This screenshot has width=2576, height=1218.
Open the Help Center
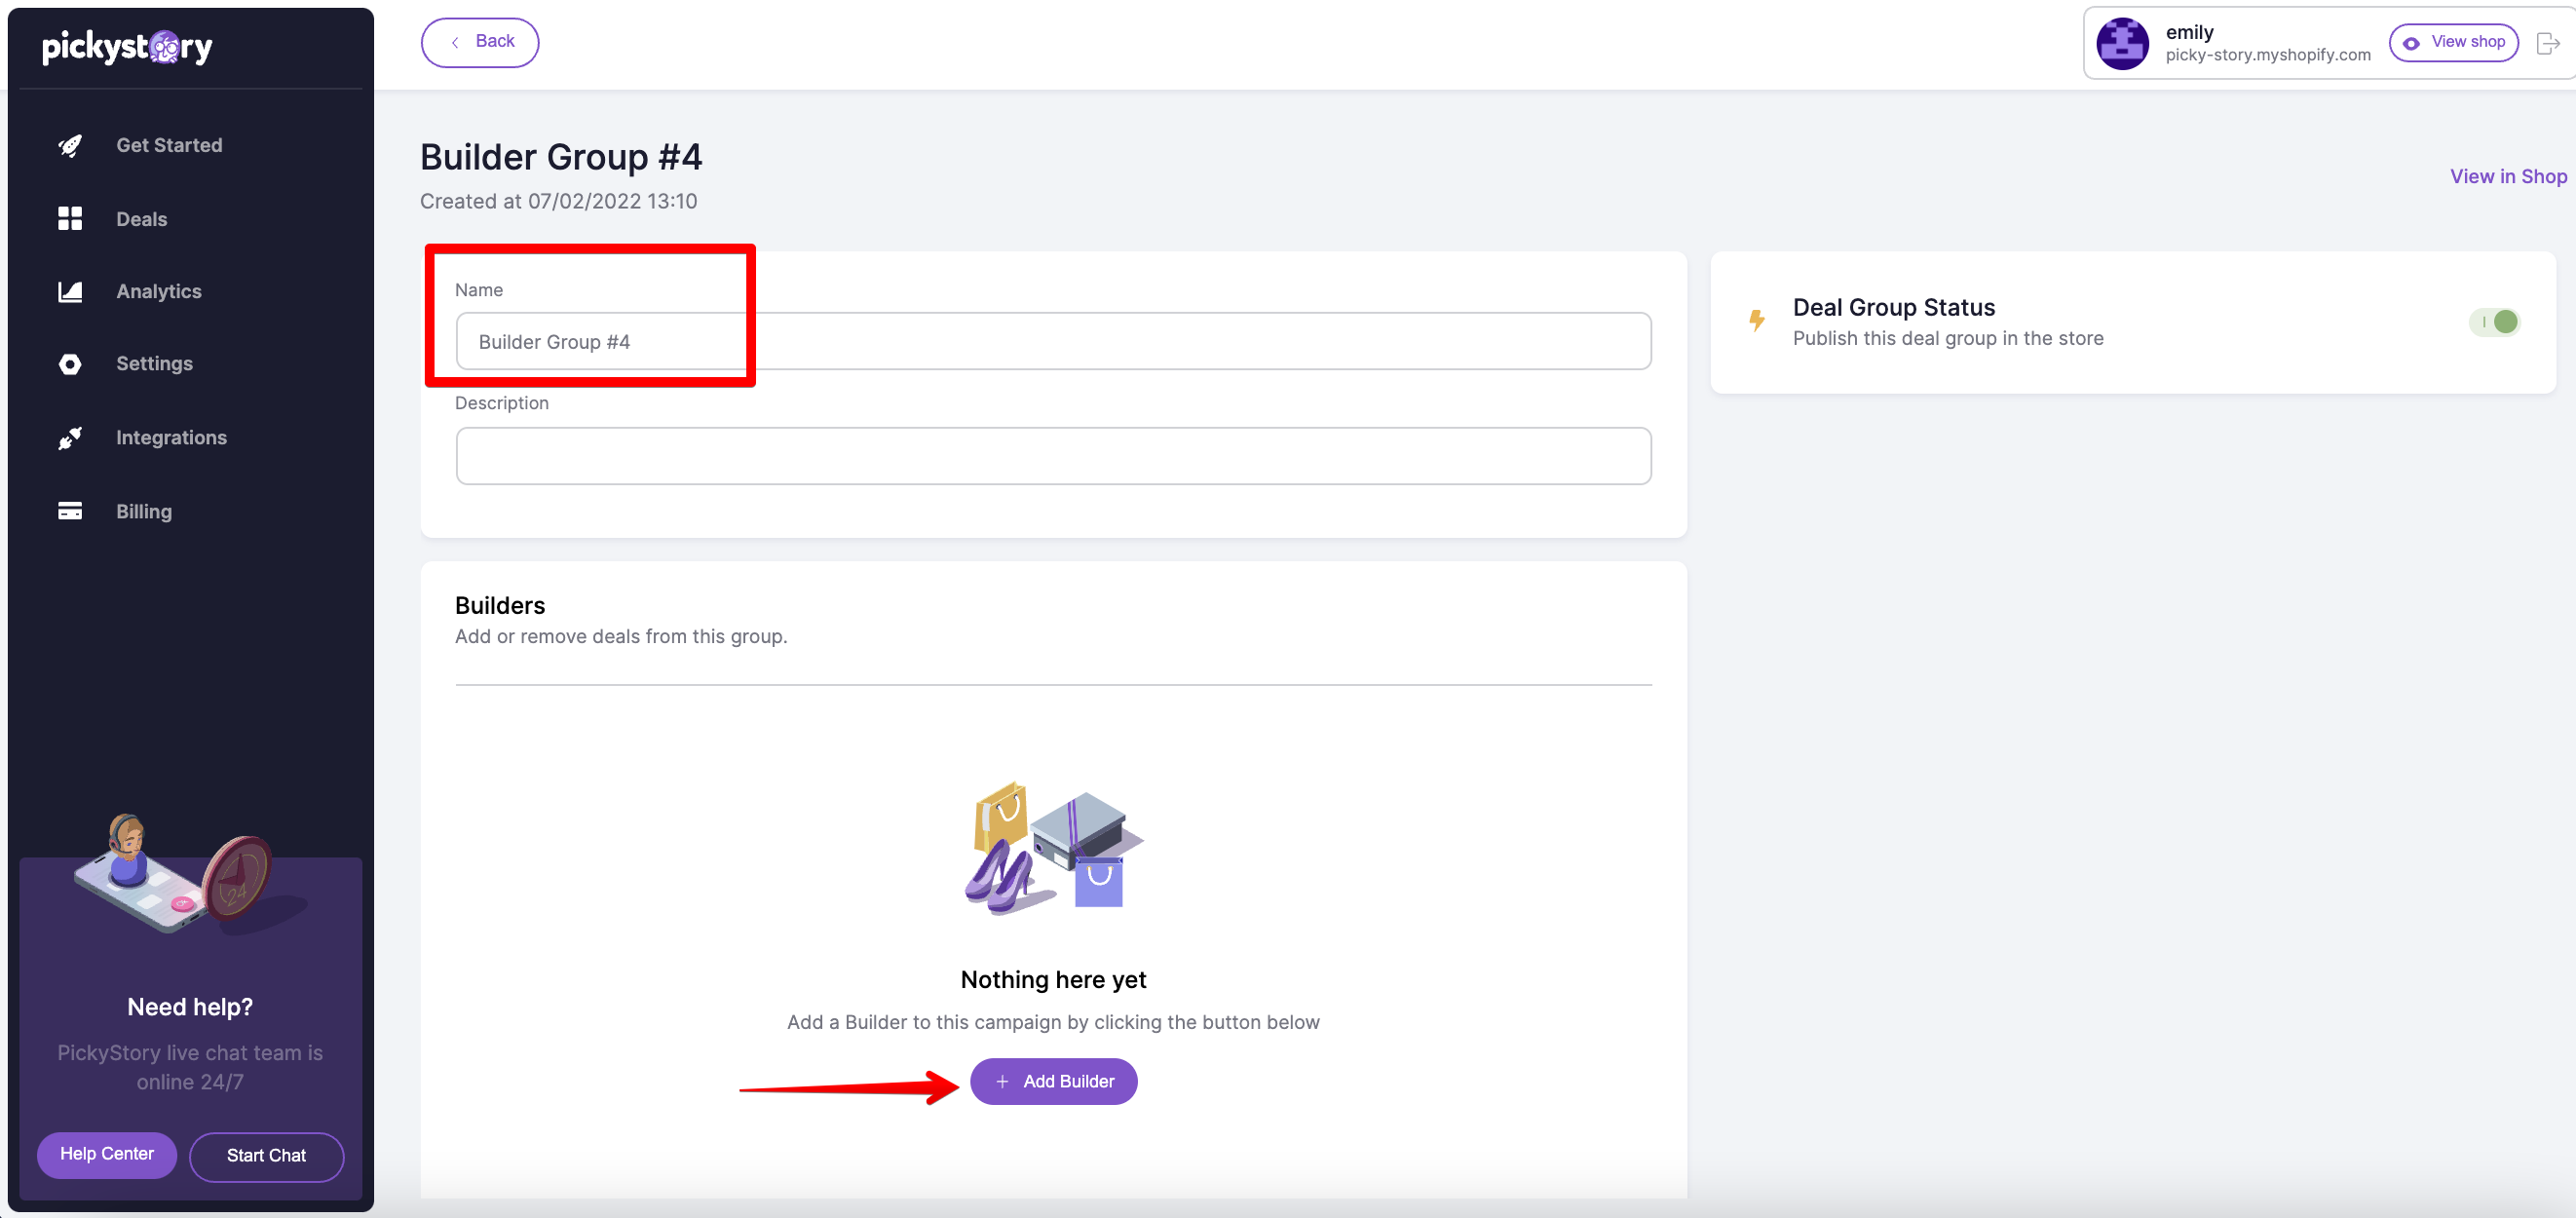pyautogui.click(x=107, y=1154)
